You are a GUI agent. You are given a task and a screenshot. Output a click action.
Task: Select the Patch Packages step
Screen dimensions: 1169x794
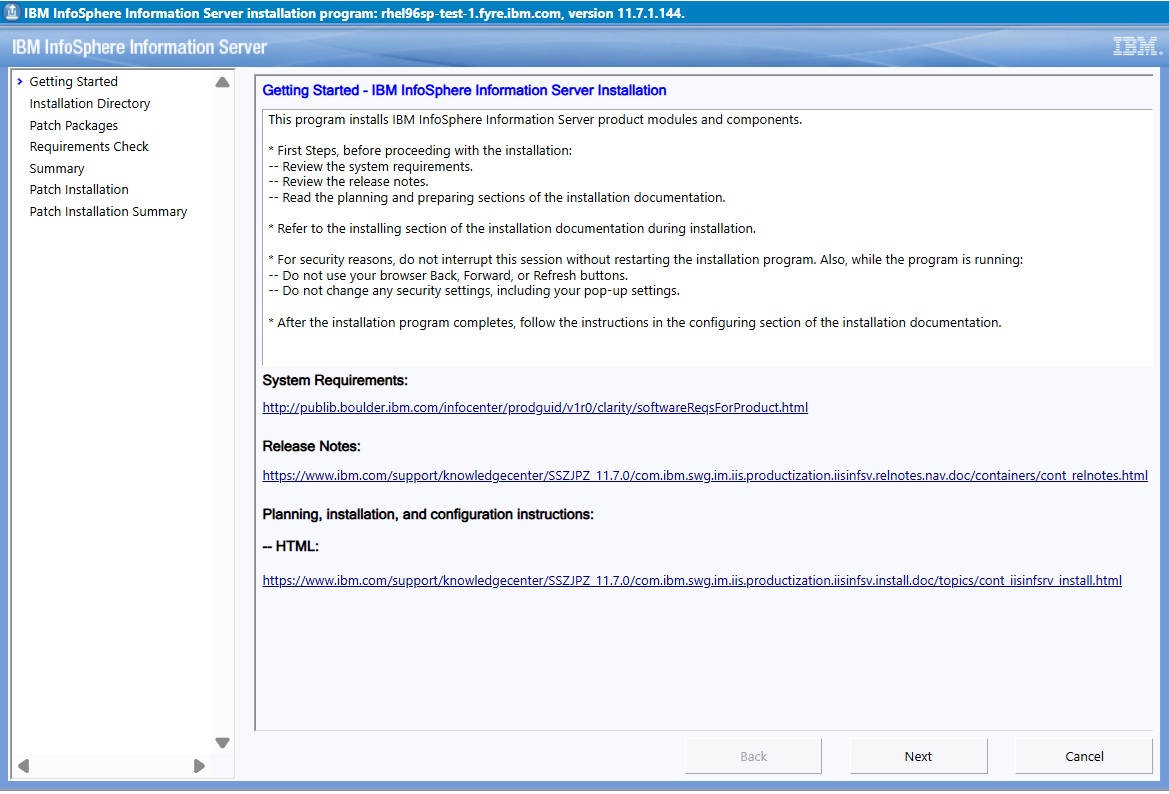74,125
